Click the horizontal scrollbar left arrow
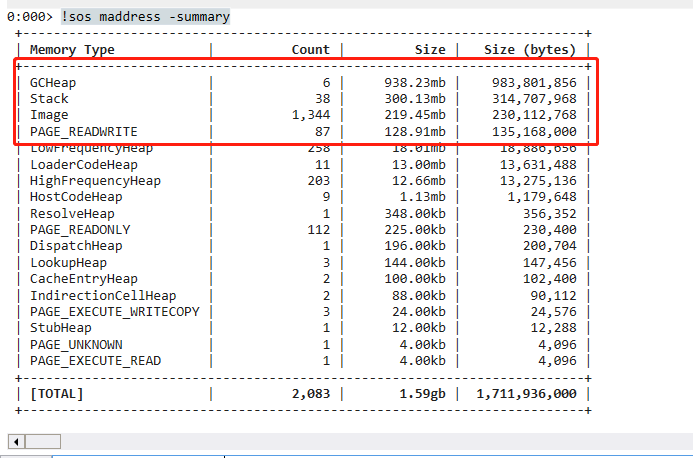 tap(15, 441)
